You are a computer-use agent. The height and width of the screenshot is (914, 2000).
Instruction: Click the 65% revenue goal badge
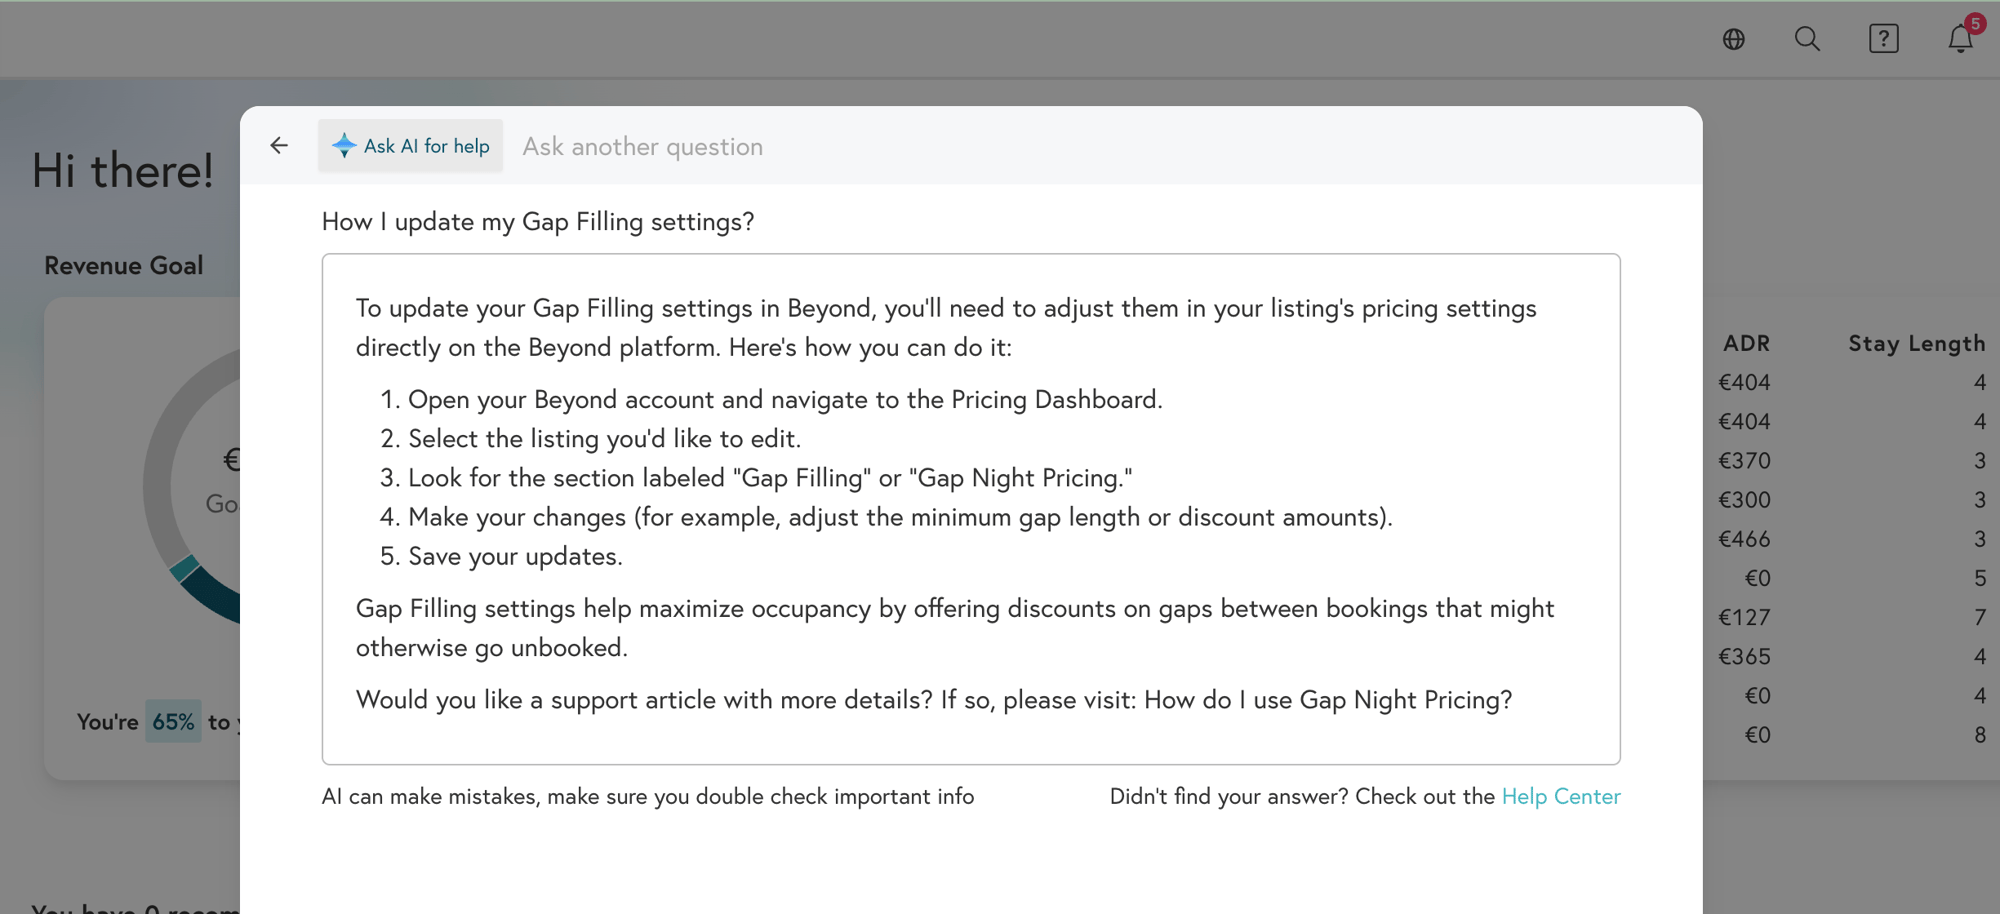click(173, 722)
